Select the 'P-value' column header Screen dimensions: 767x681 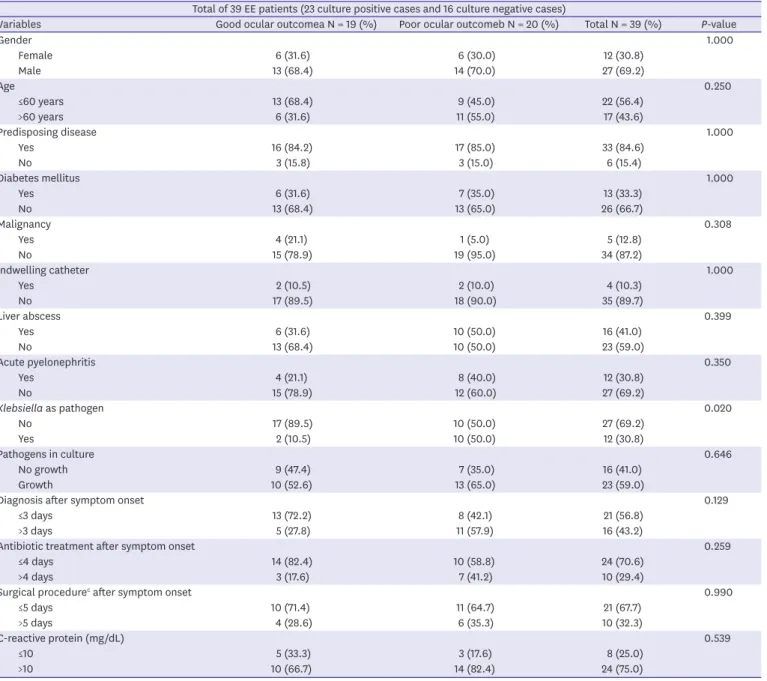(x=719, y=24)
